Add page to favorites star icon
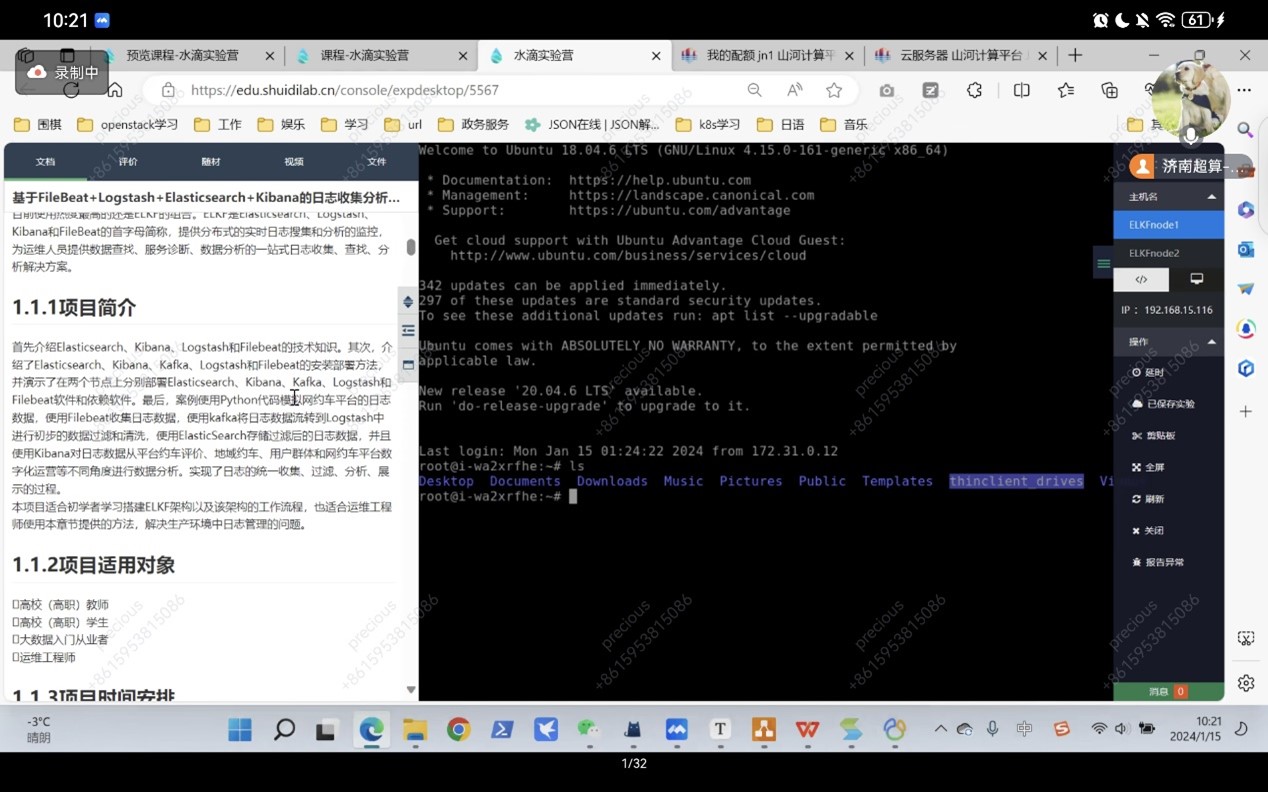The image size is (1268, 792). (834, 90)
